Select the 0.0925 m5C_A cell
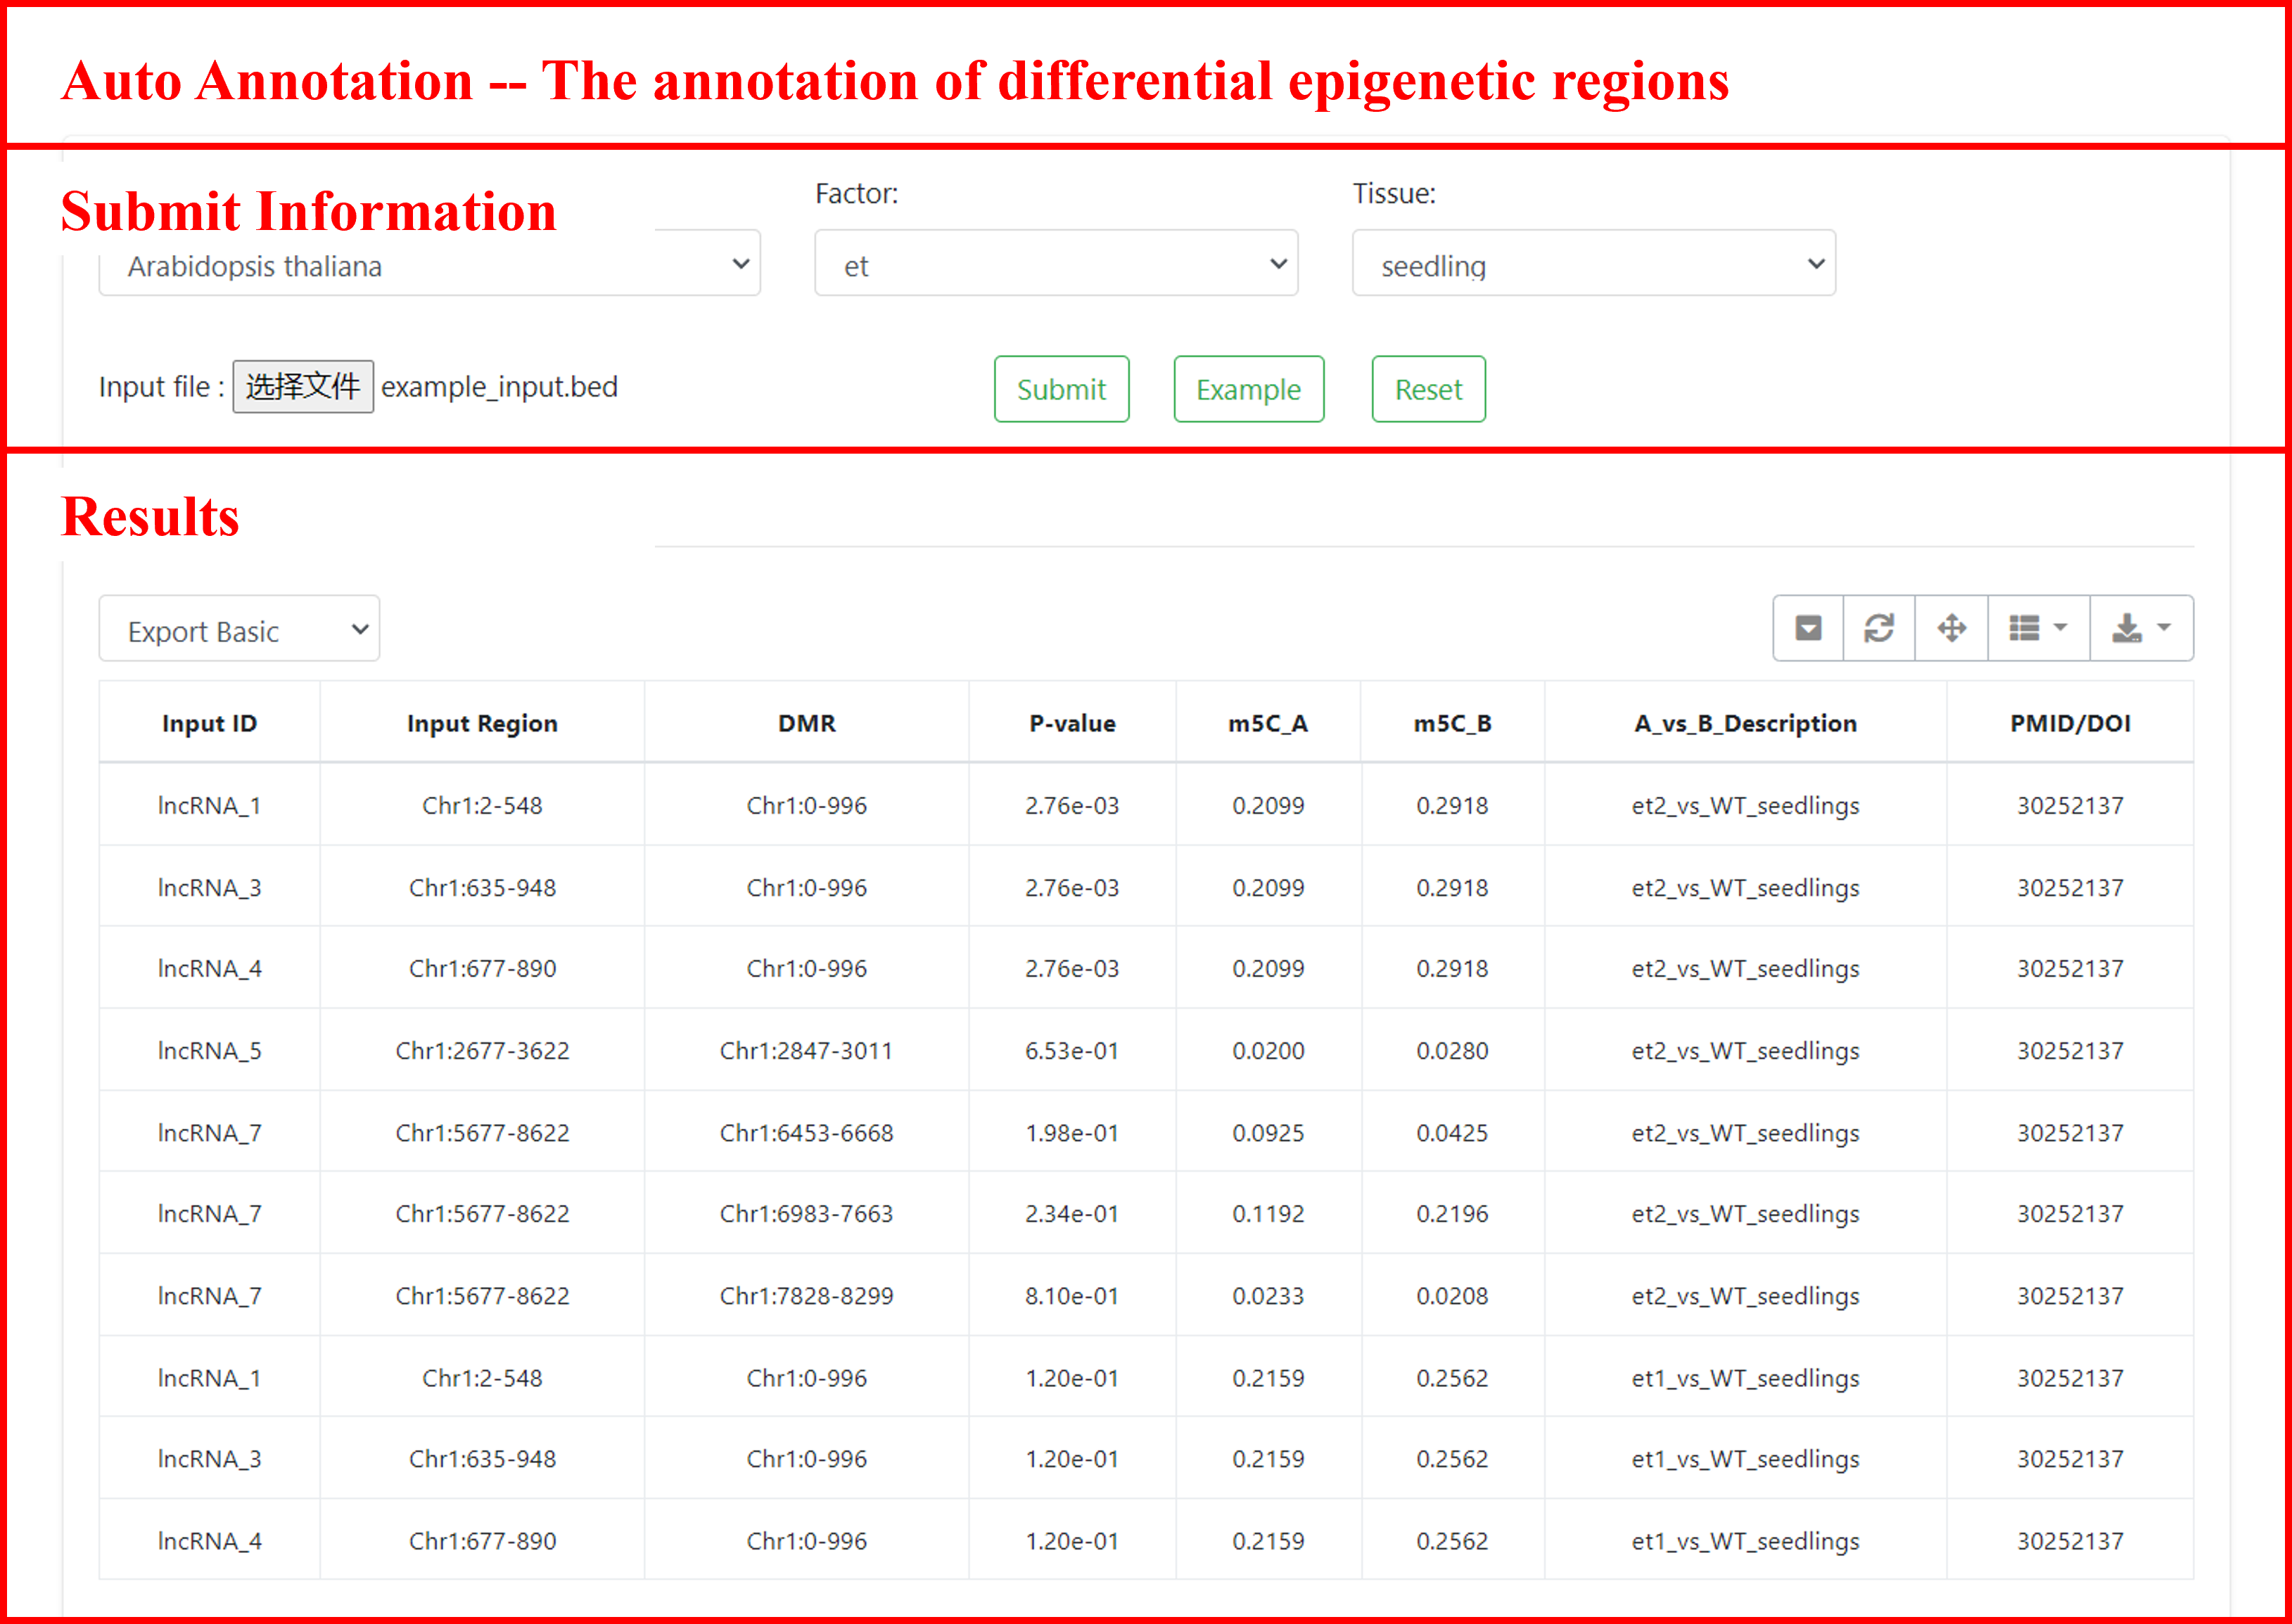 [1268, 1132]
